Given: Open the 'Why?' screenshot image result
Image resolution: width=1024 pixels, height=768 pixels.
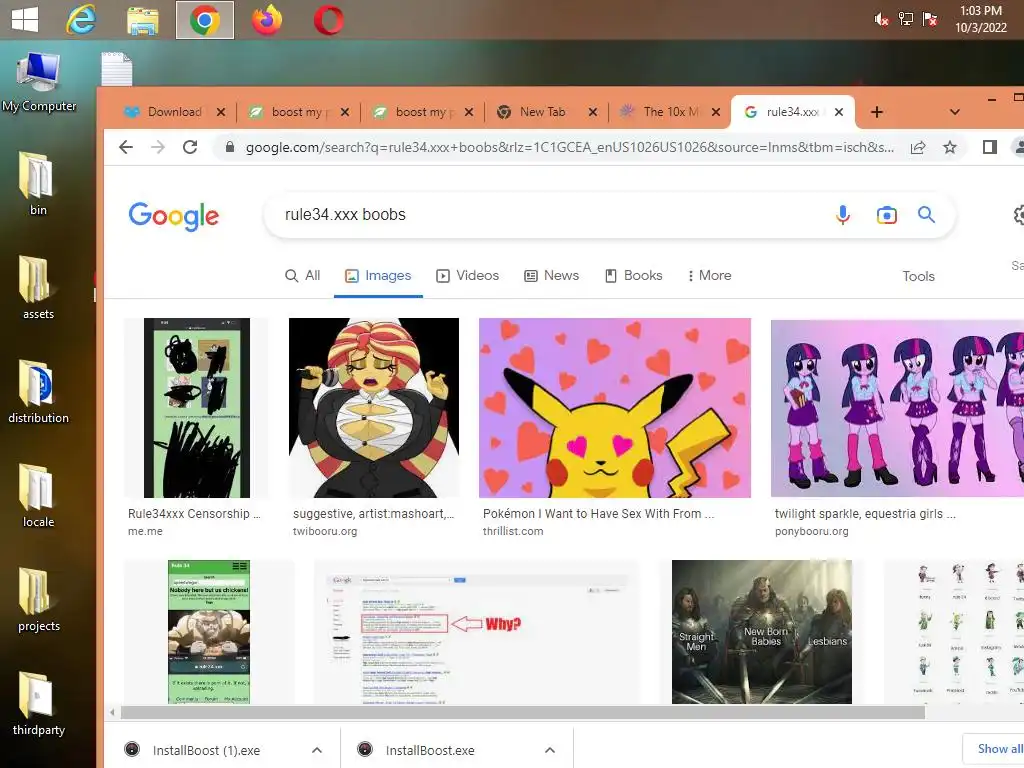Looking at the screenshot, I should click(476, 632).
